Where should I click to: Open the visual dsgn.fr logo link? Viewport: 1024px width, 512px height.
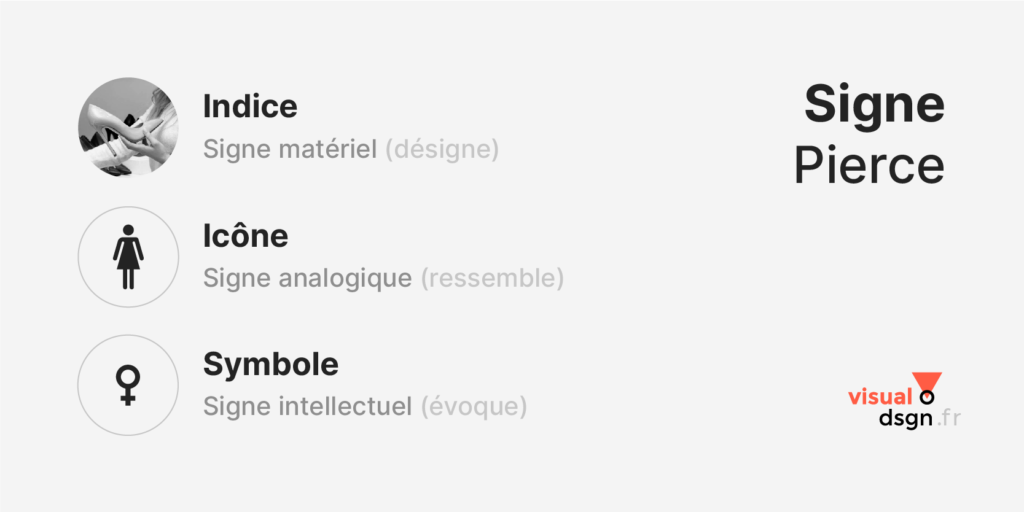tap(904, 400)
